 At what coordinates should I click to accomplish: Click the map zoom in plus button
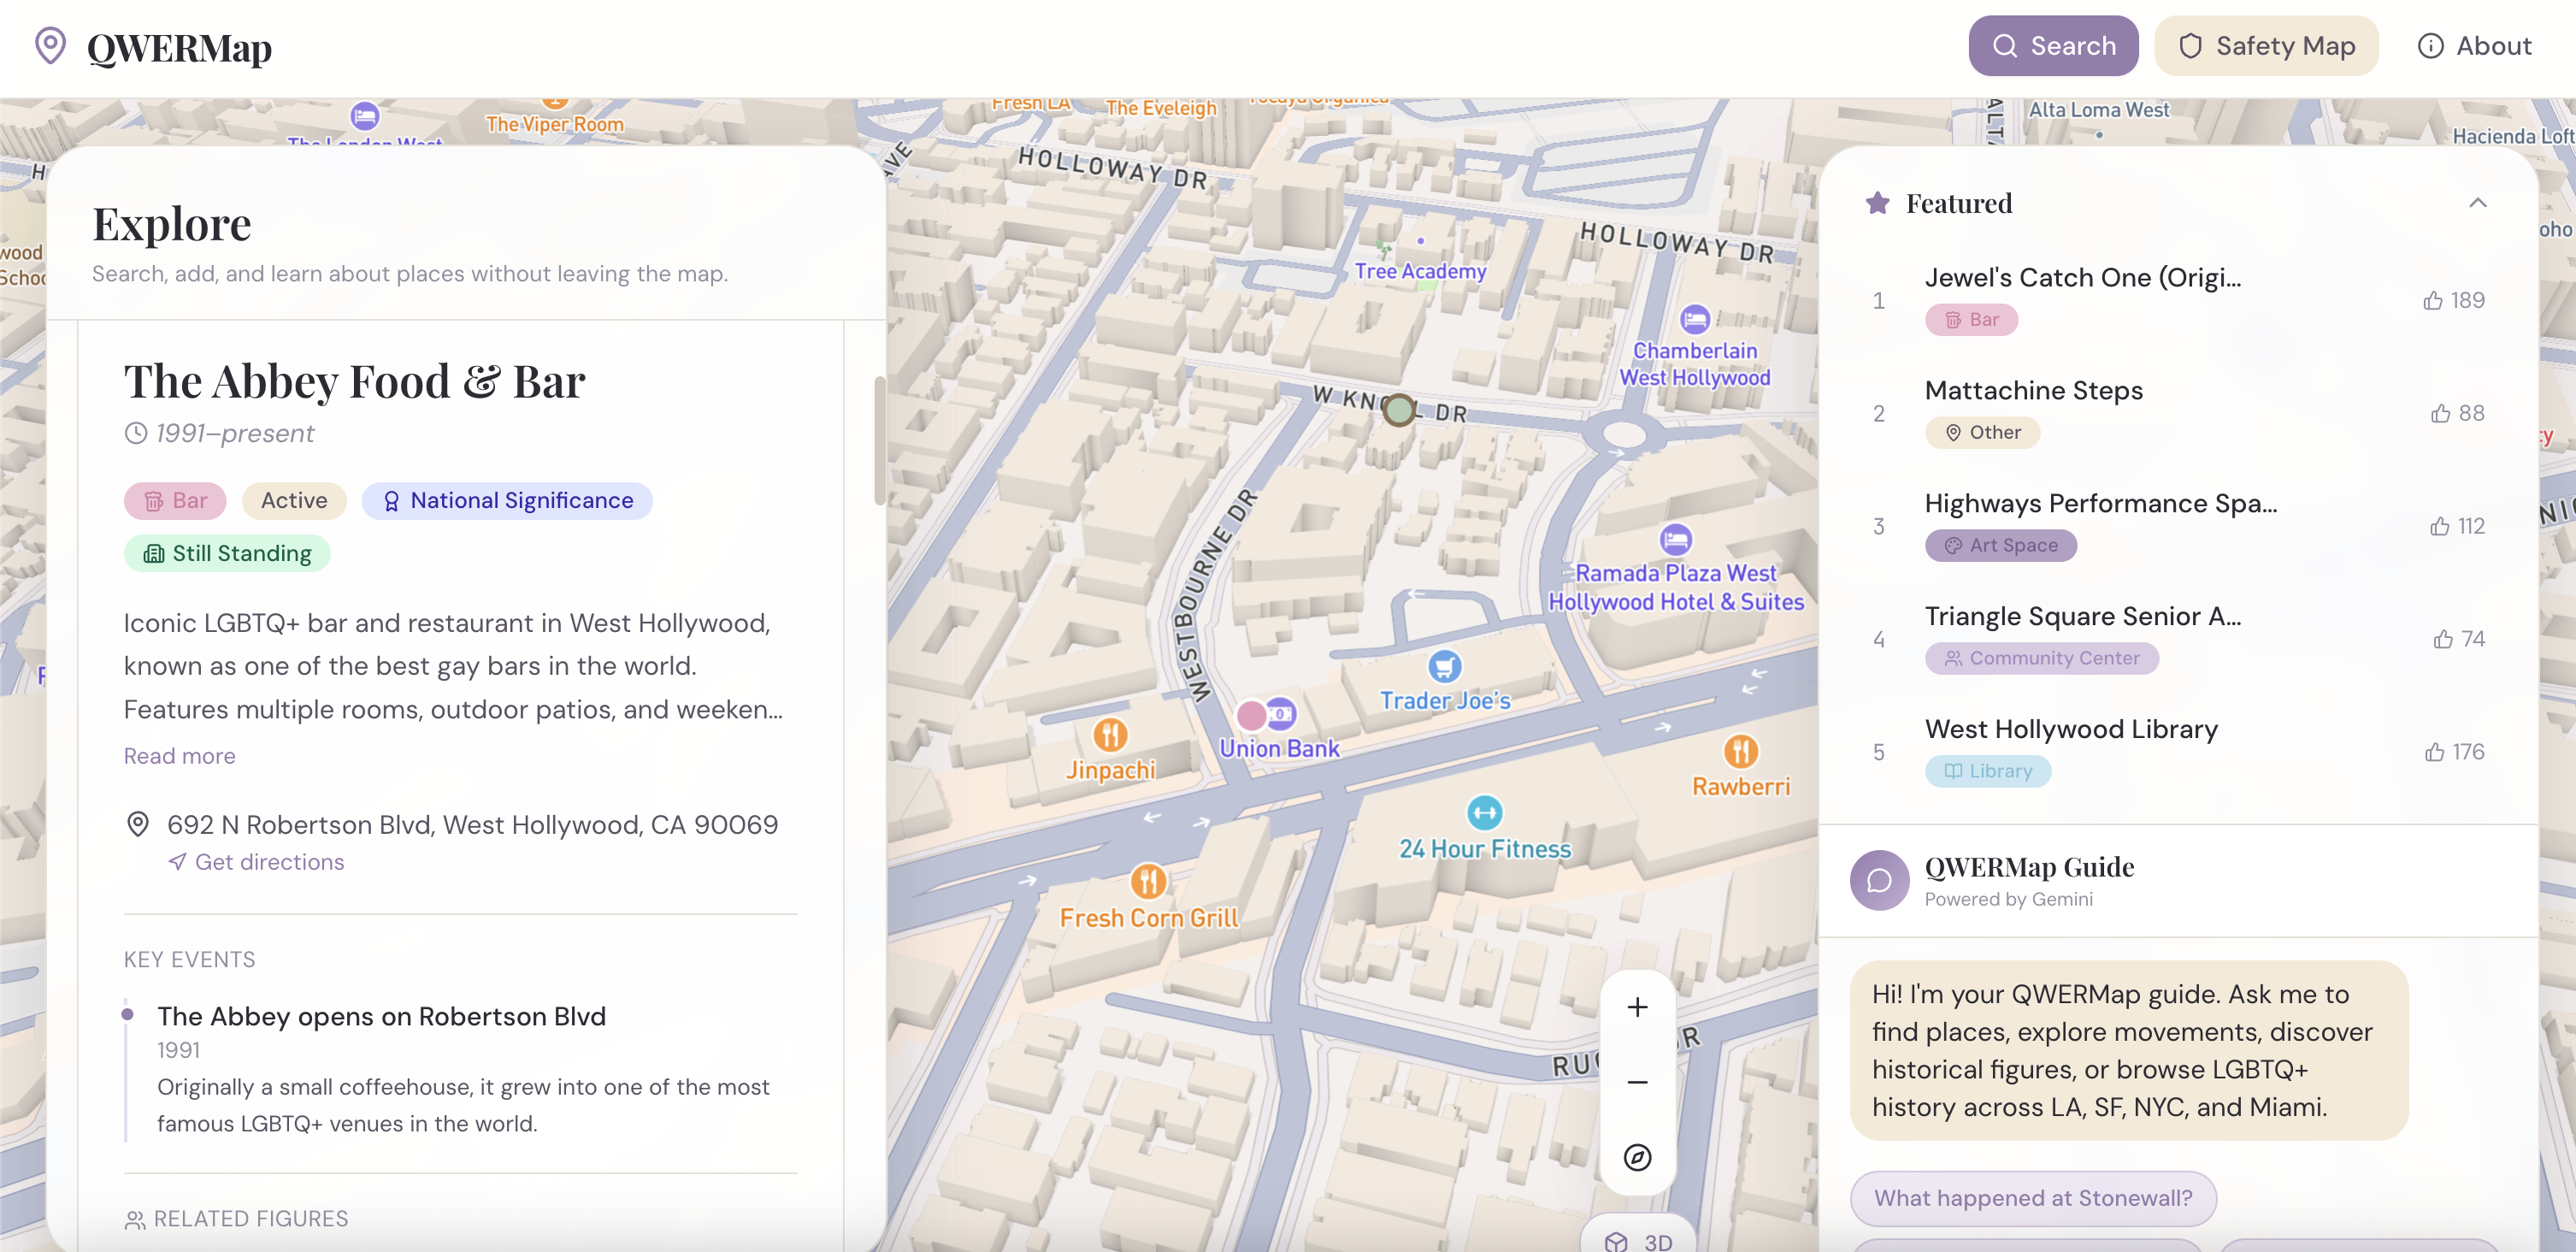(1637, 1007)
